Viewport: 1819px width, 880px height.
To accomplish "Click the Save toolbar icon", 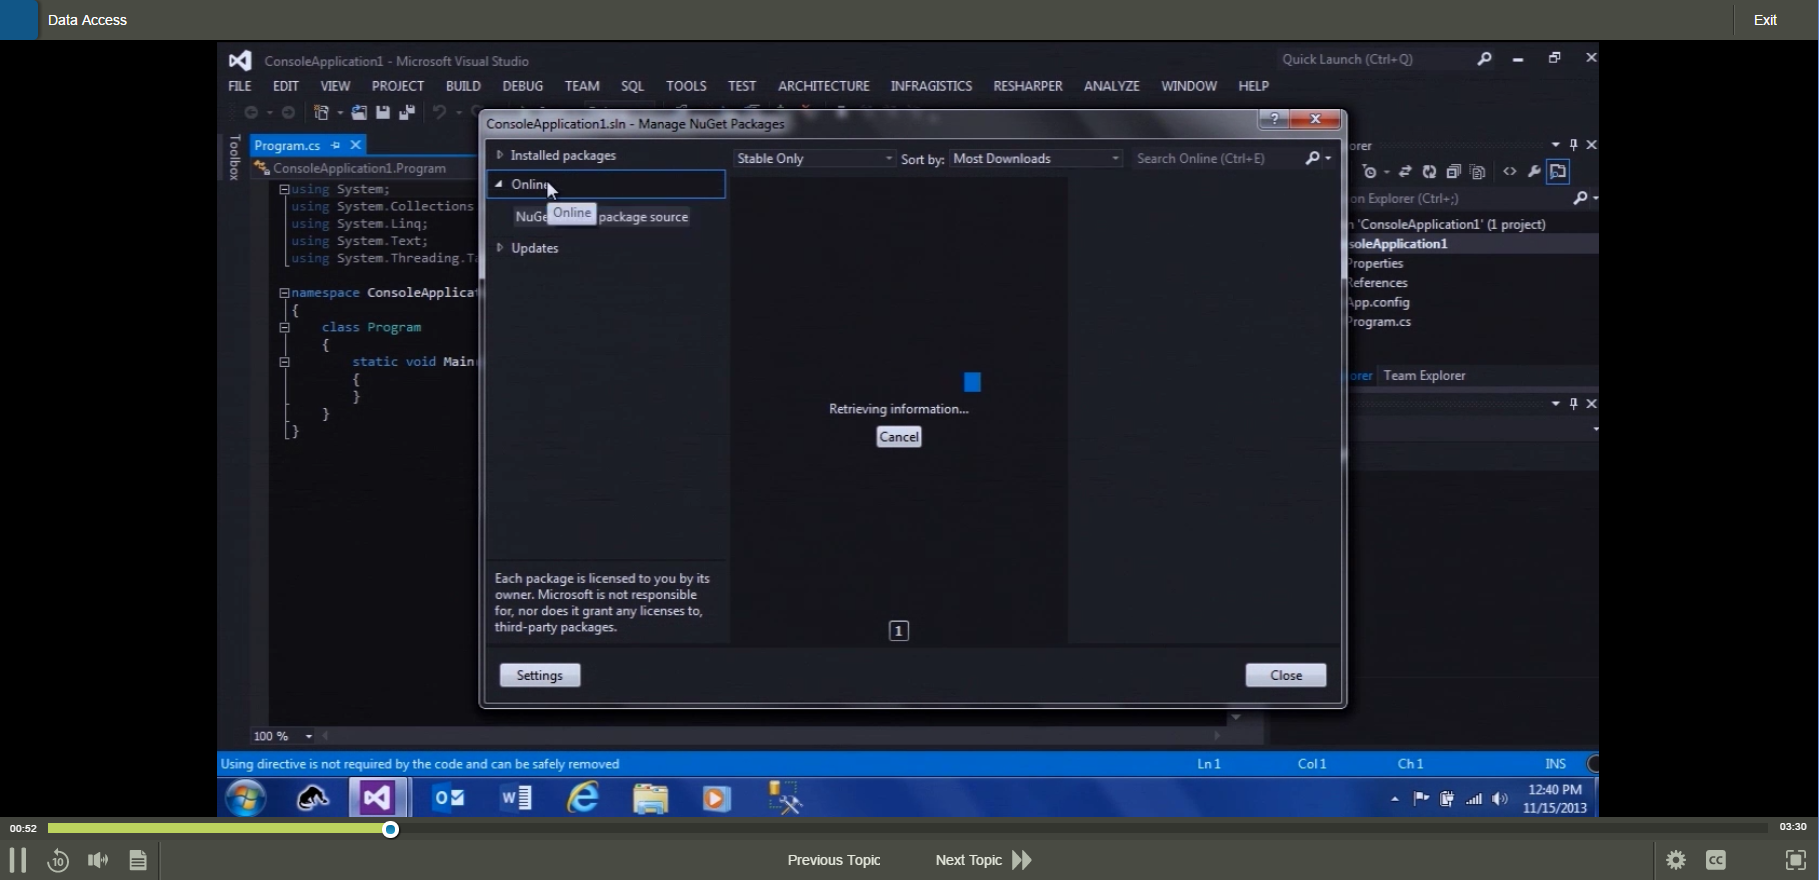I will pos(383,113).
